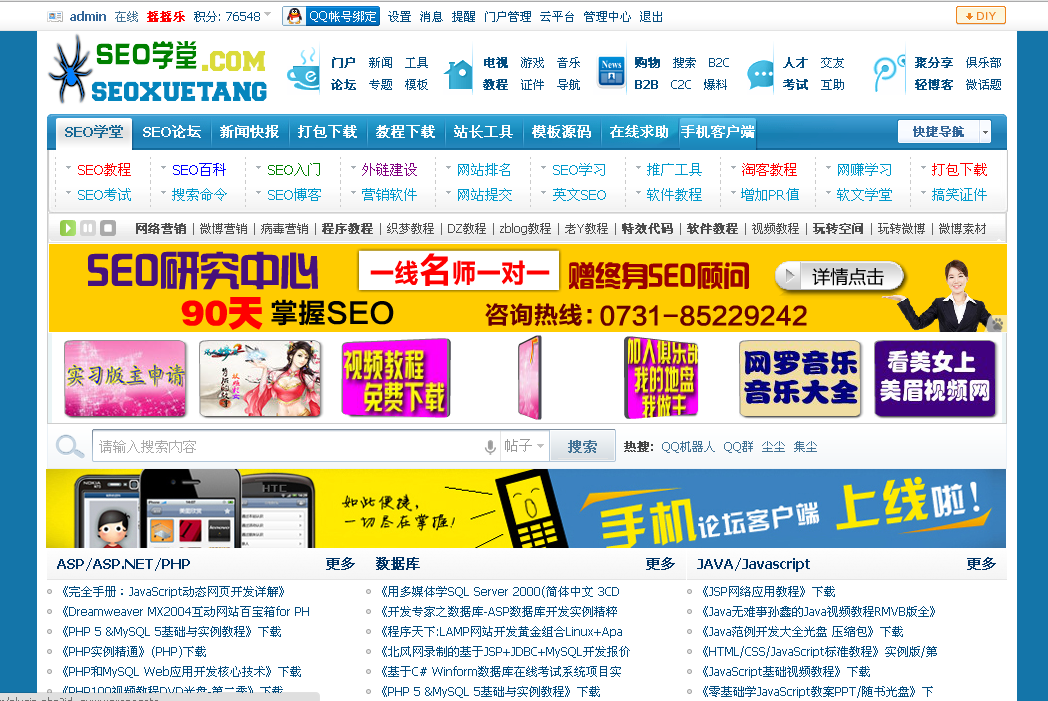Image resolution: width=1048 pixels, height=701 pixels.
Task: Open the 帖子 search type dropdown
Action: pos(523,446)
